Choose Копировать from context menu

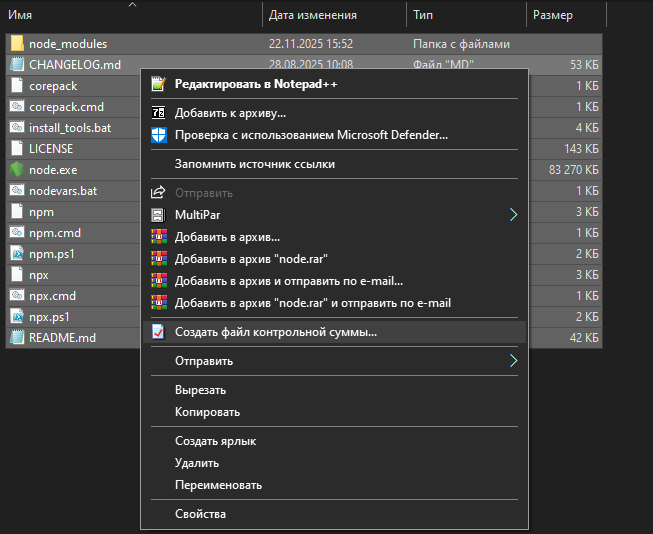tap(334, 412)
